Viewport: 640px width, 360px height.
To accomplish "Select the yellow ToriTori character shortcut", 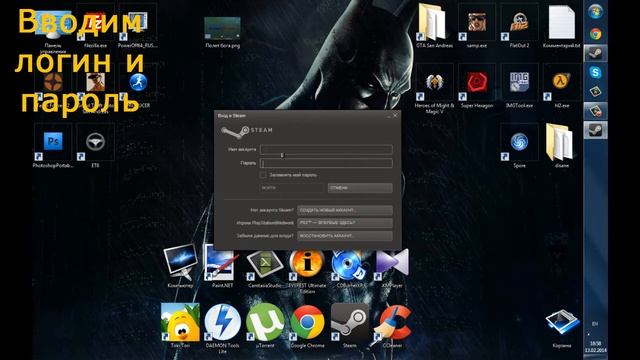I will 180,326.
